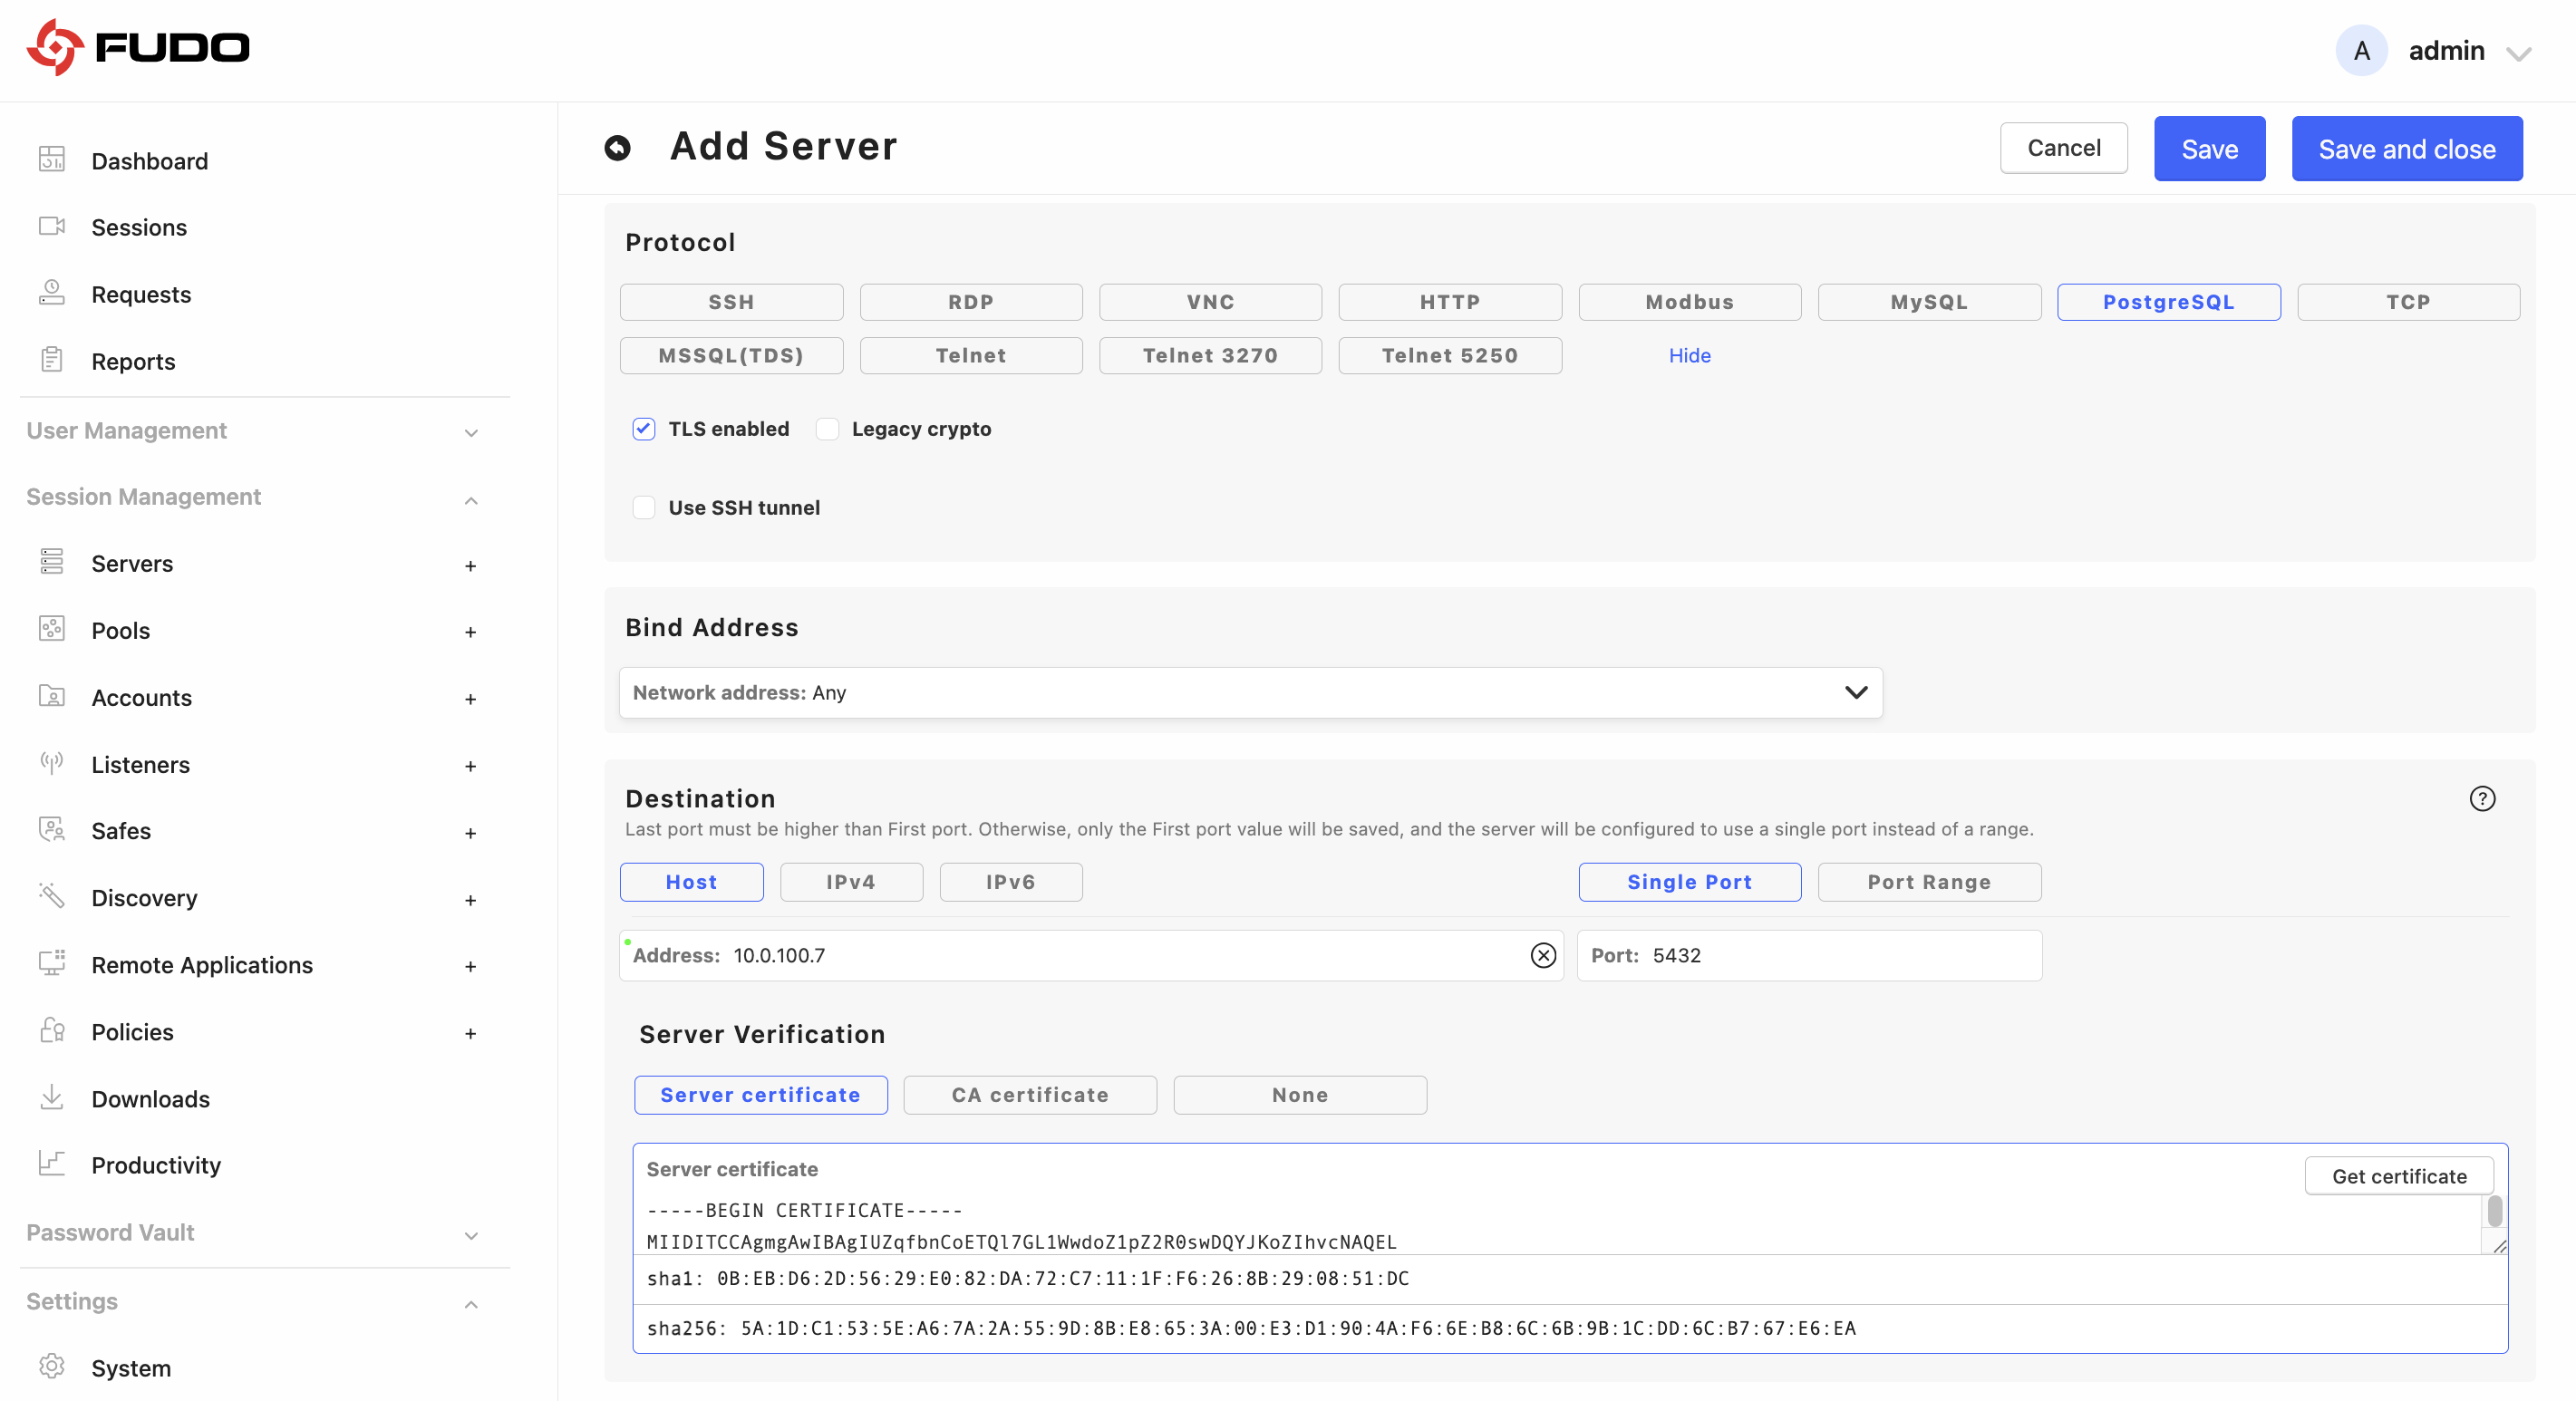Image resolution: width=2576 pixels, height=1401 pixels.
Task: Select the Modbus protocol
Action: tap(1690, 302)
